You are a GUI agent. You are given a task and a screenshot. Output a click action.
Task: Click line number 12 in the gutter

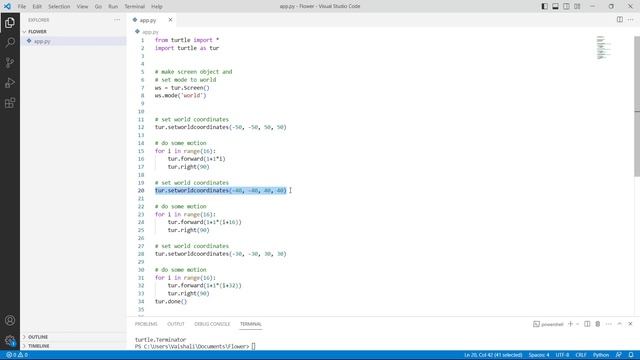[x=141, y=127]
